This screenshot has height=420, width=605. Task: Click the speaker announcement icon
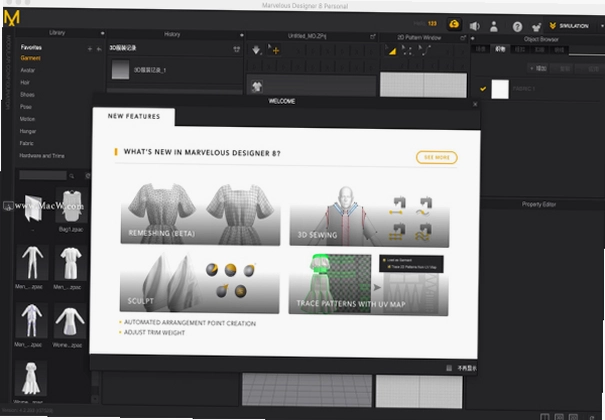[x=474, y=26]
